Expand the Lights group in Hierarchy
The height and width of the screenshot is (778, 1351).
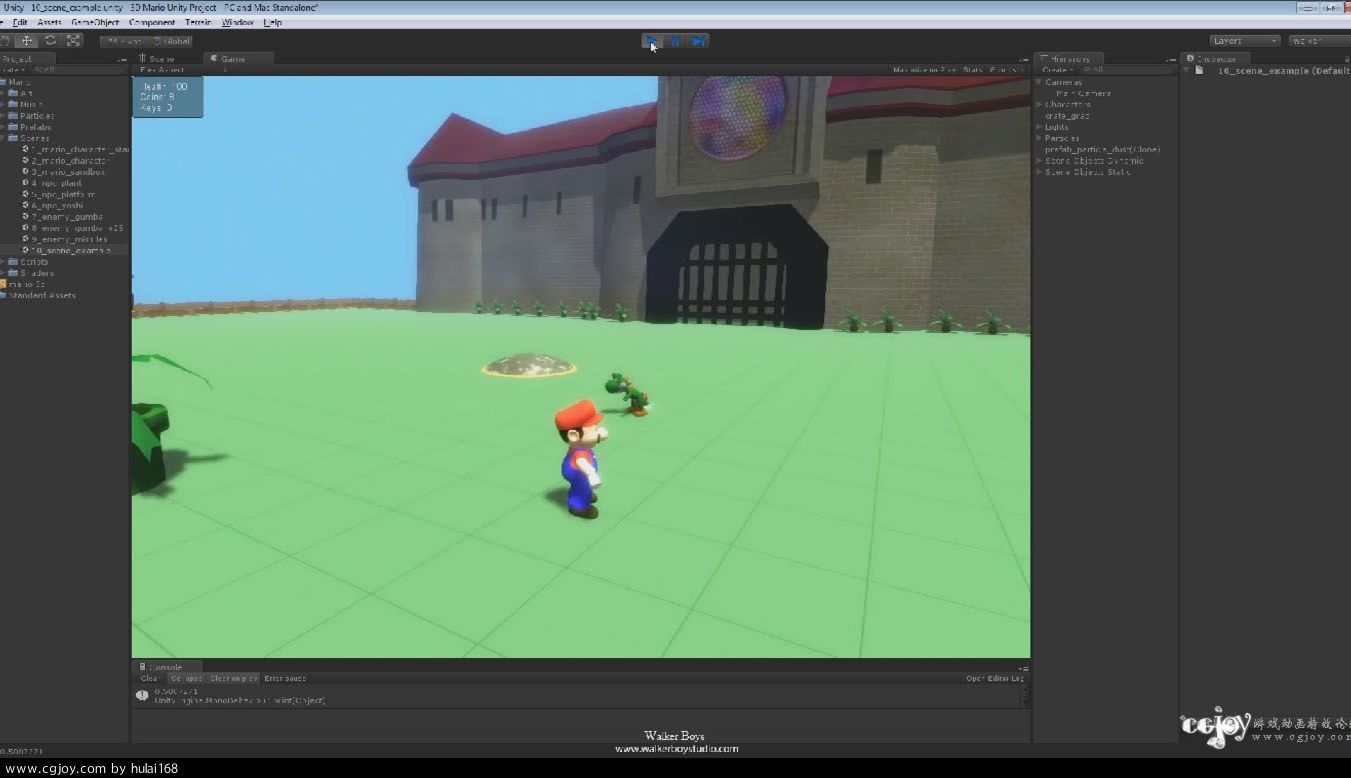pos(1039,127)
